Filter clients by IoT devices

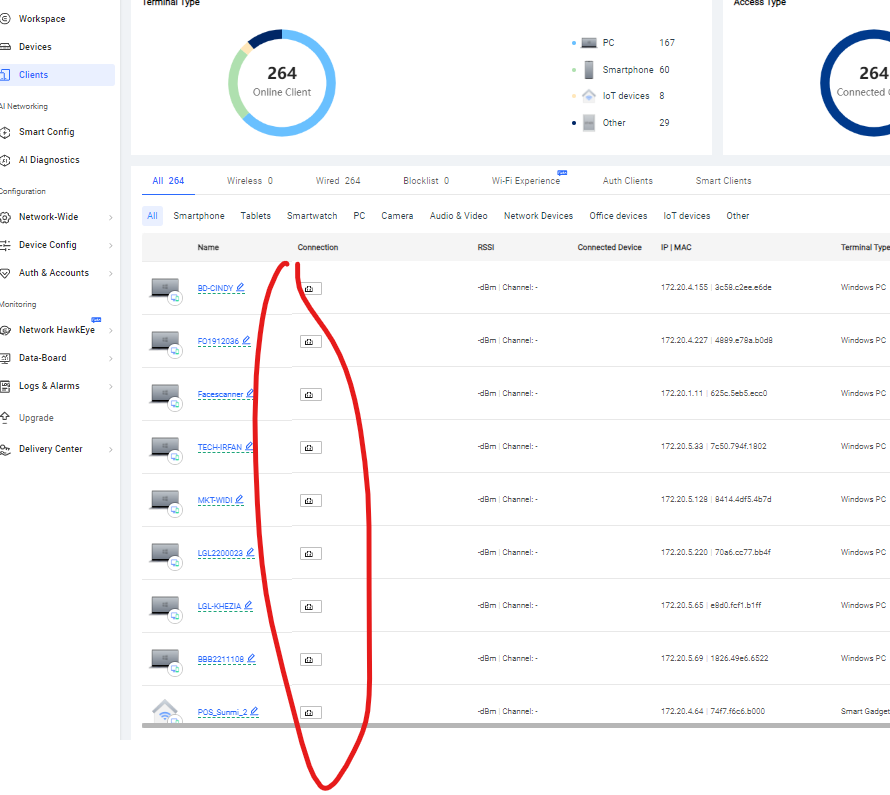coord(686,216)
